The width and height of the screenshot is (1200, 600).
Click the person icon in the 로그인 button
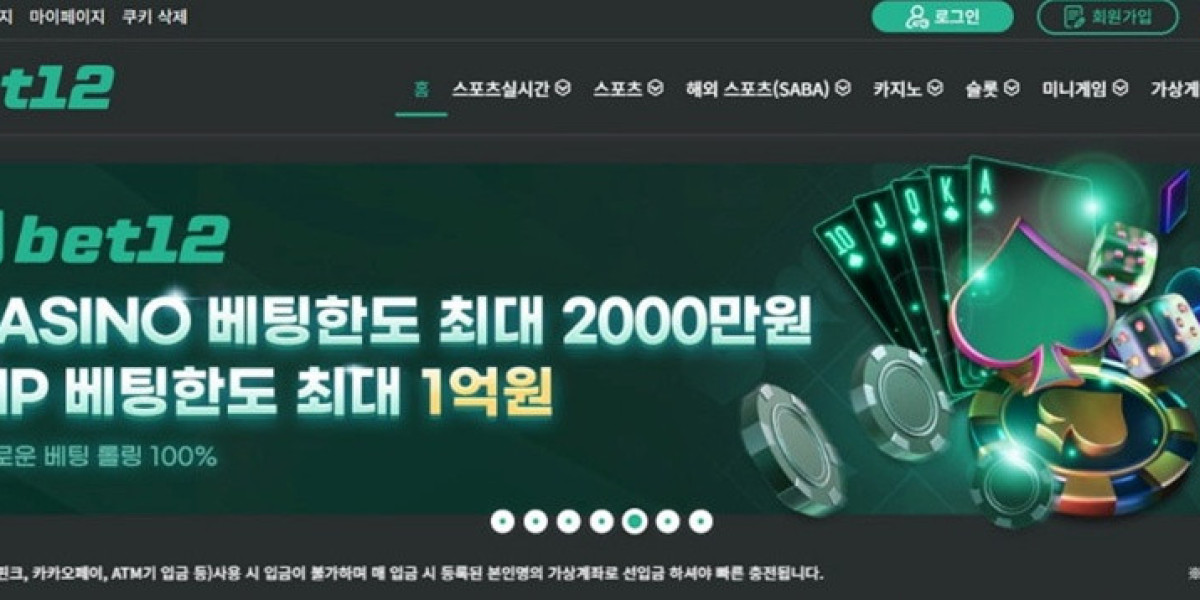(x=916, y=17)
